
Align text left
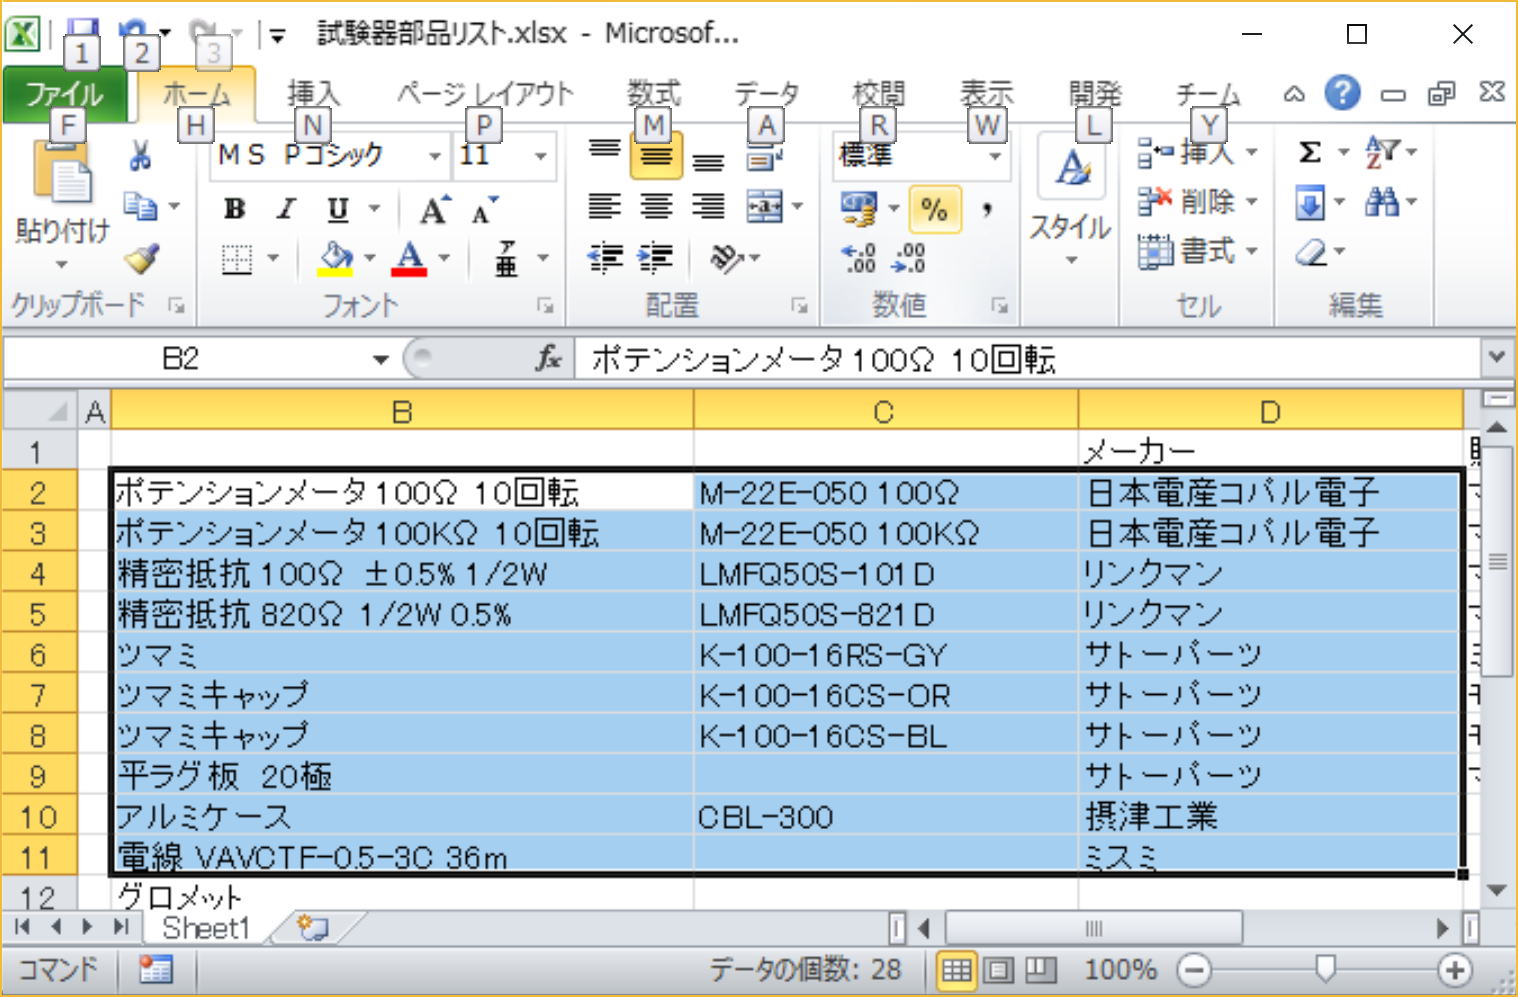pyautogui.click(x=604, y=206)
